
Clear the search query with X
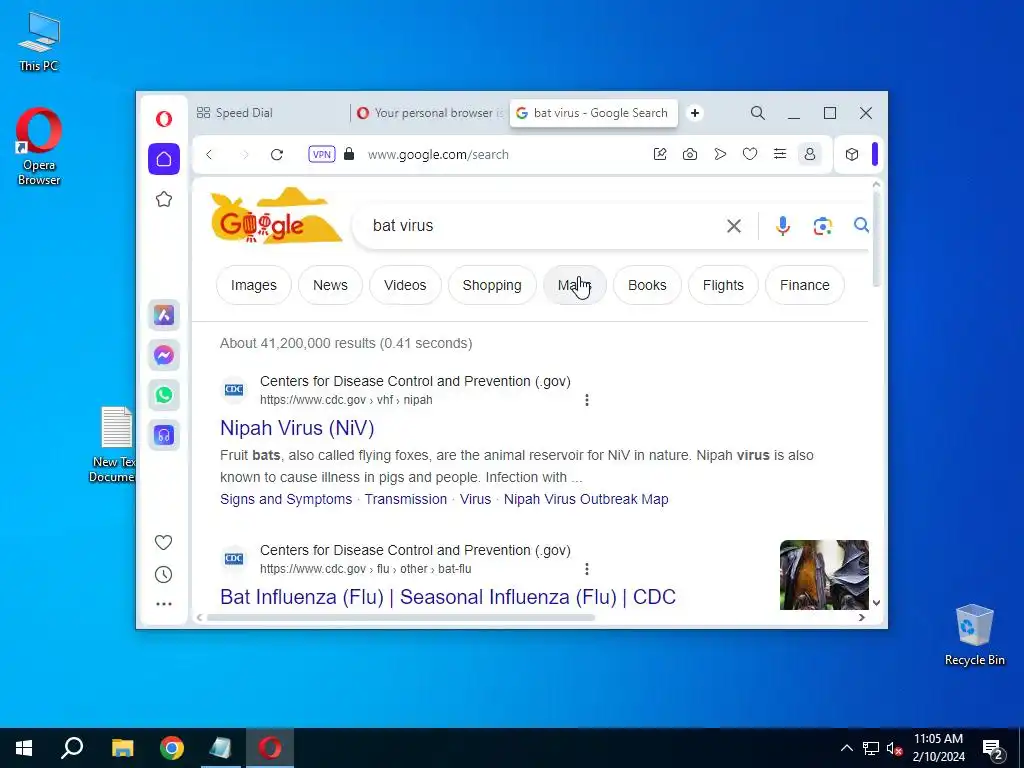click(x=734, y=226)
